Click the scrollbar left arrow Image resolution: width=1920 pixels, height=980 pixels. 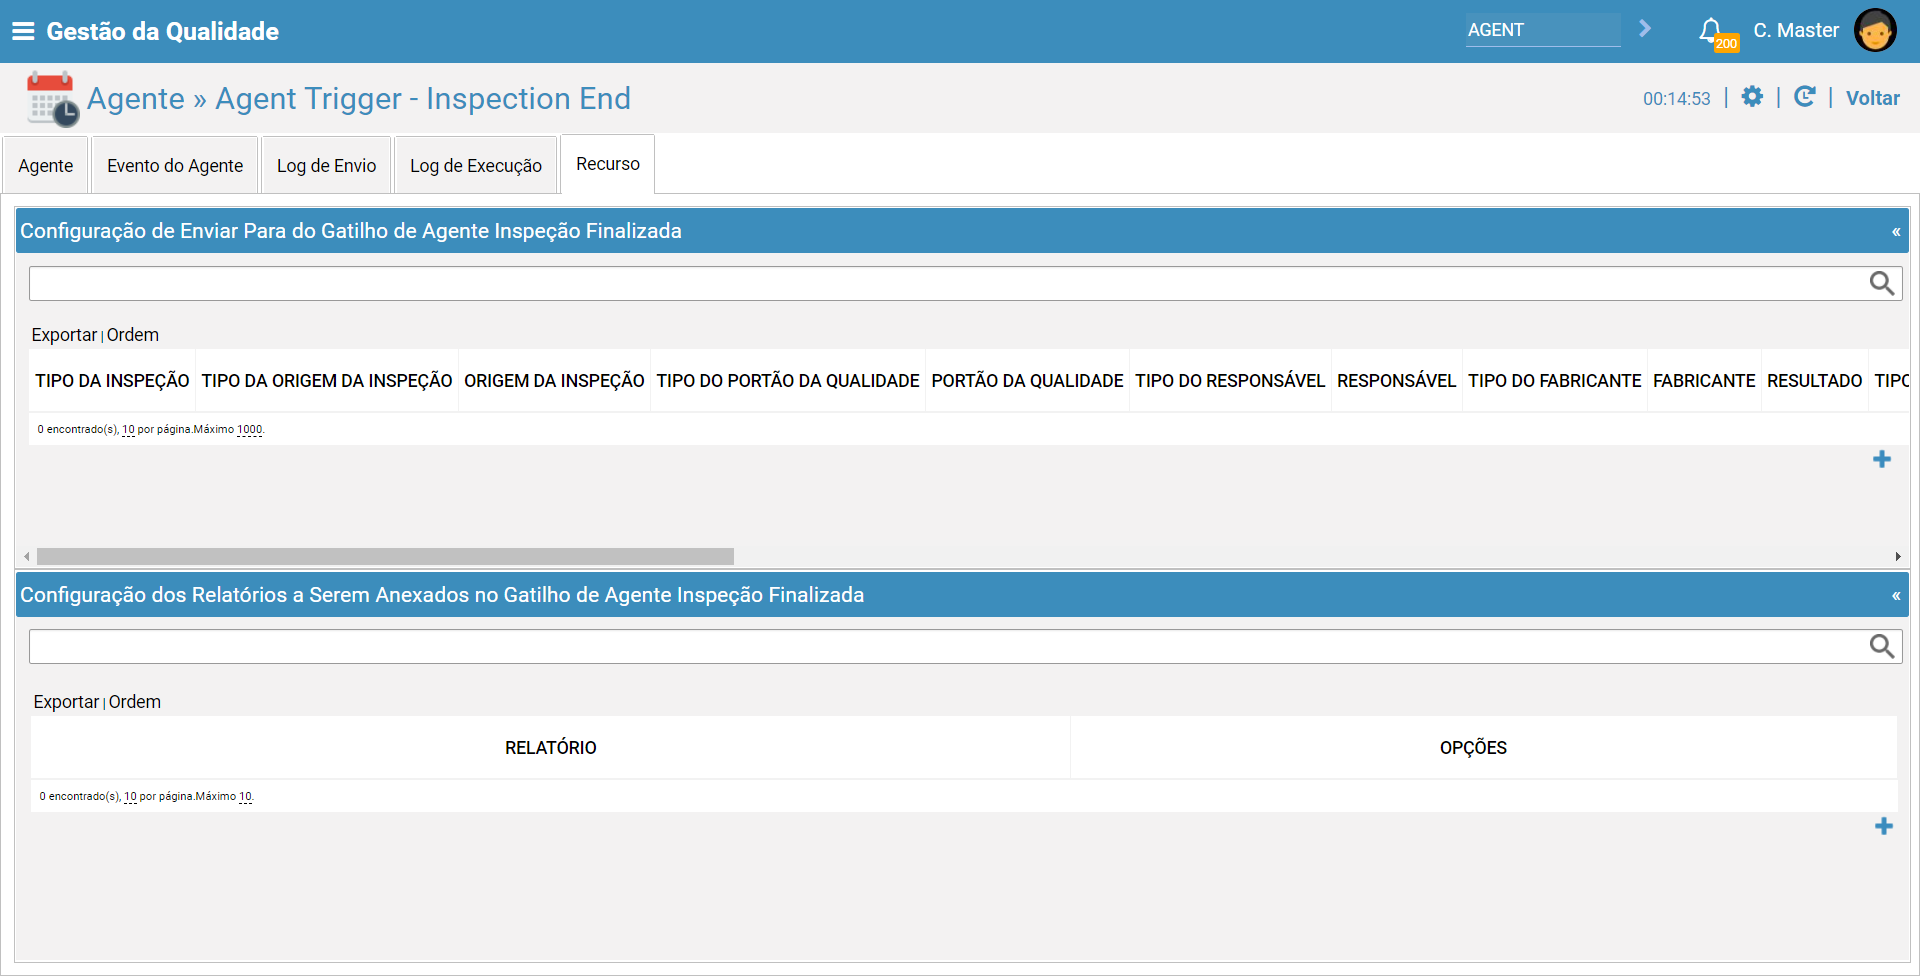(x=27, y=556)
